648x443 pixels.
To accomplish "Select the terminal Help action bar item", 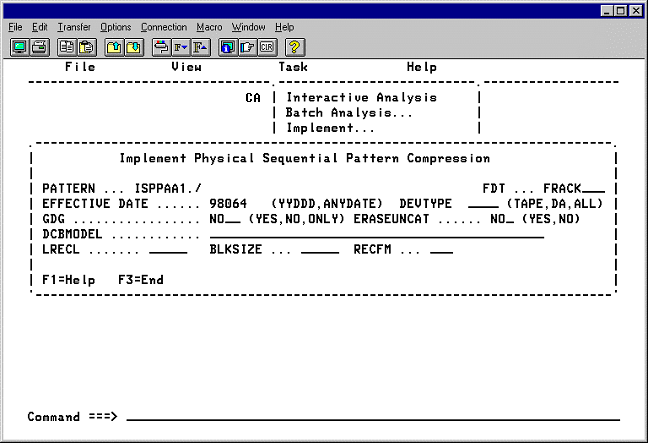I will [x=422, y=67].
